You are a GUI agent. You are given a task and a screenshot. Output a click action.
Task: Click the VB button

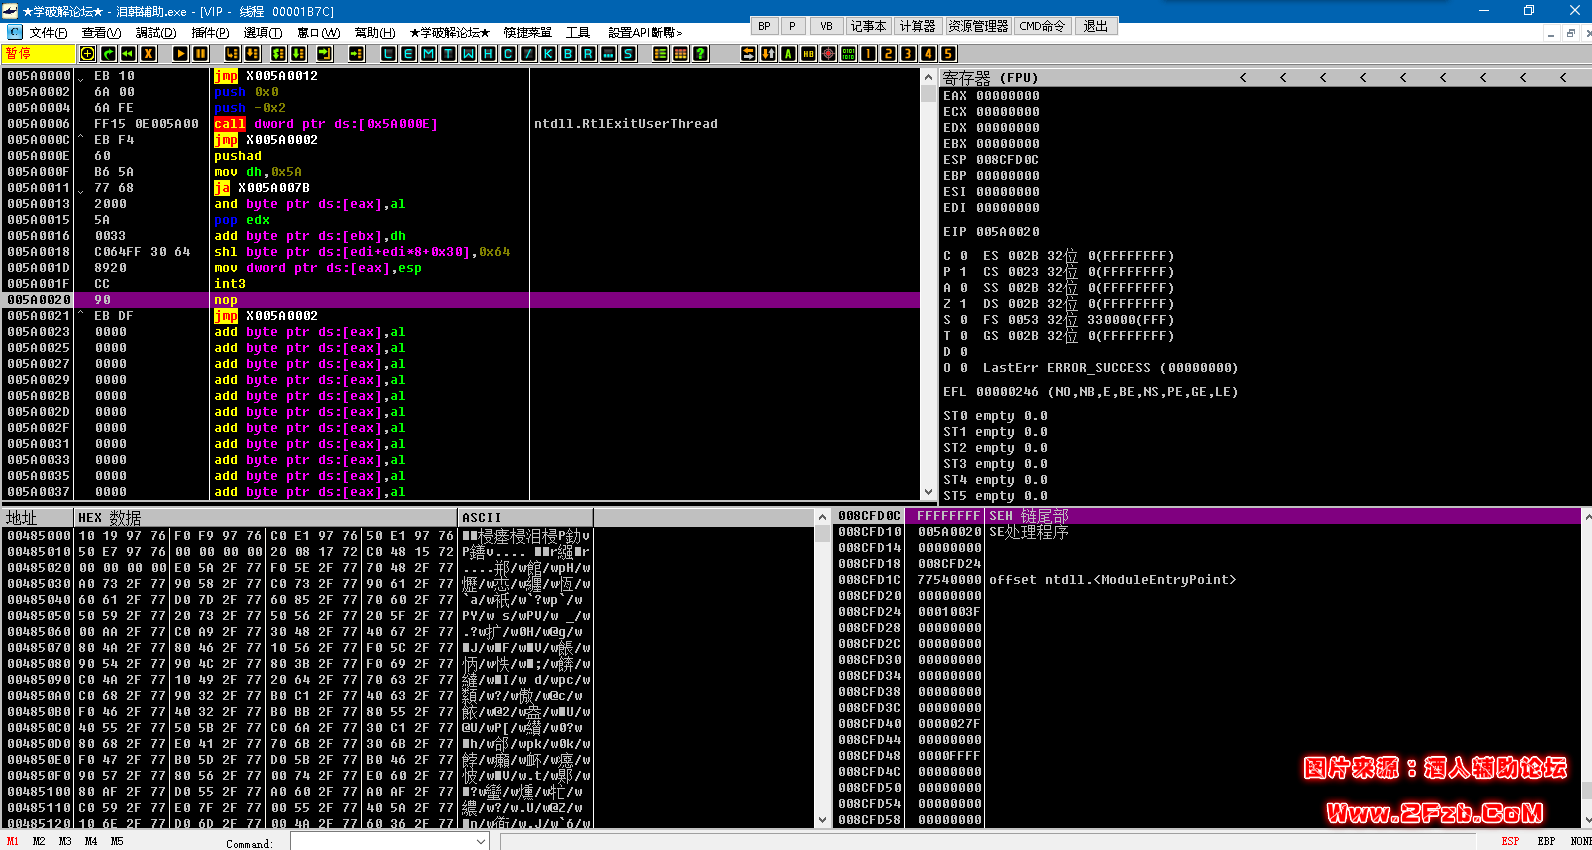pyautogui.click(x=826, y=26)
